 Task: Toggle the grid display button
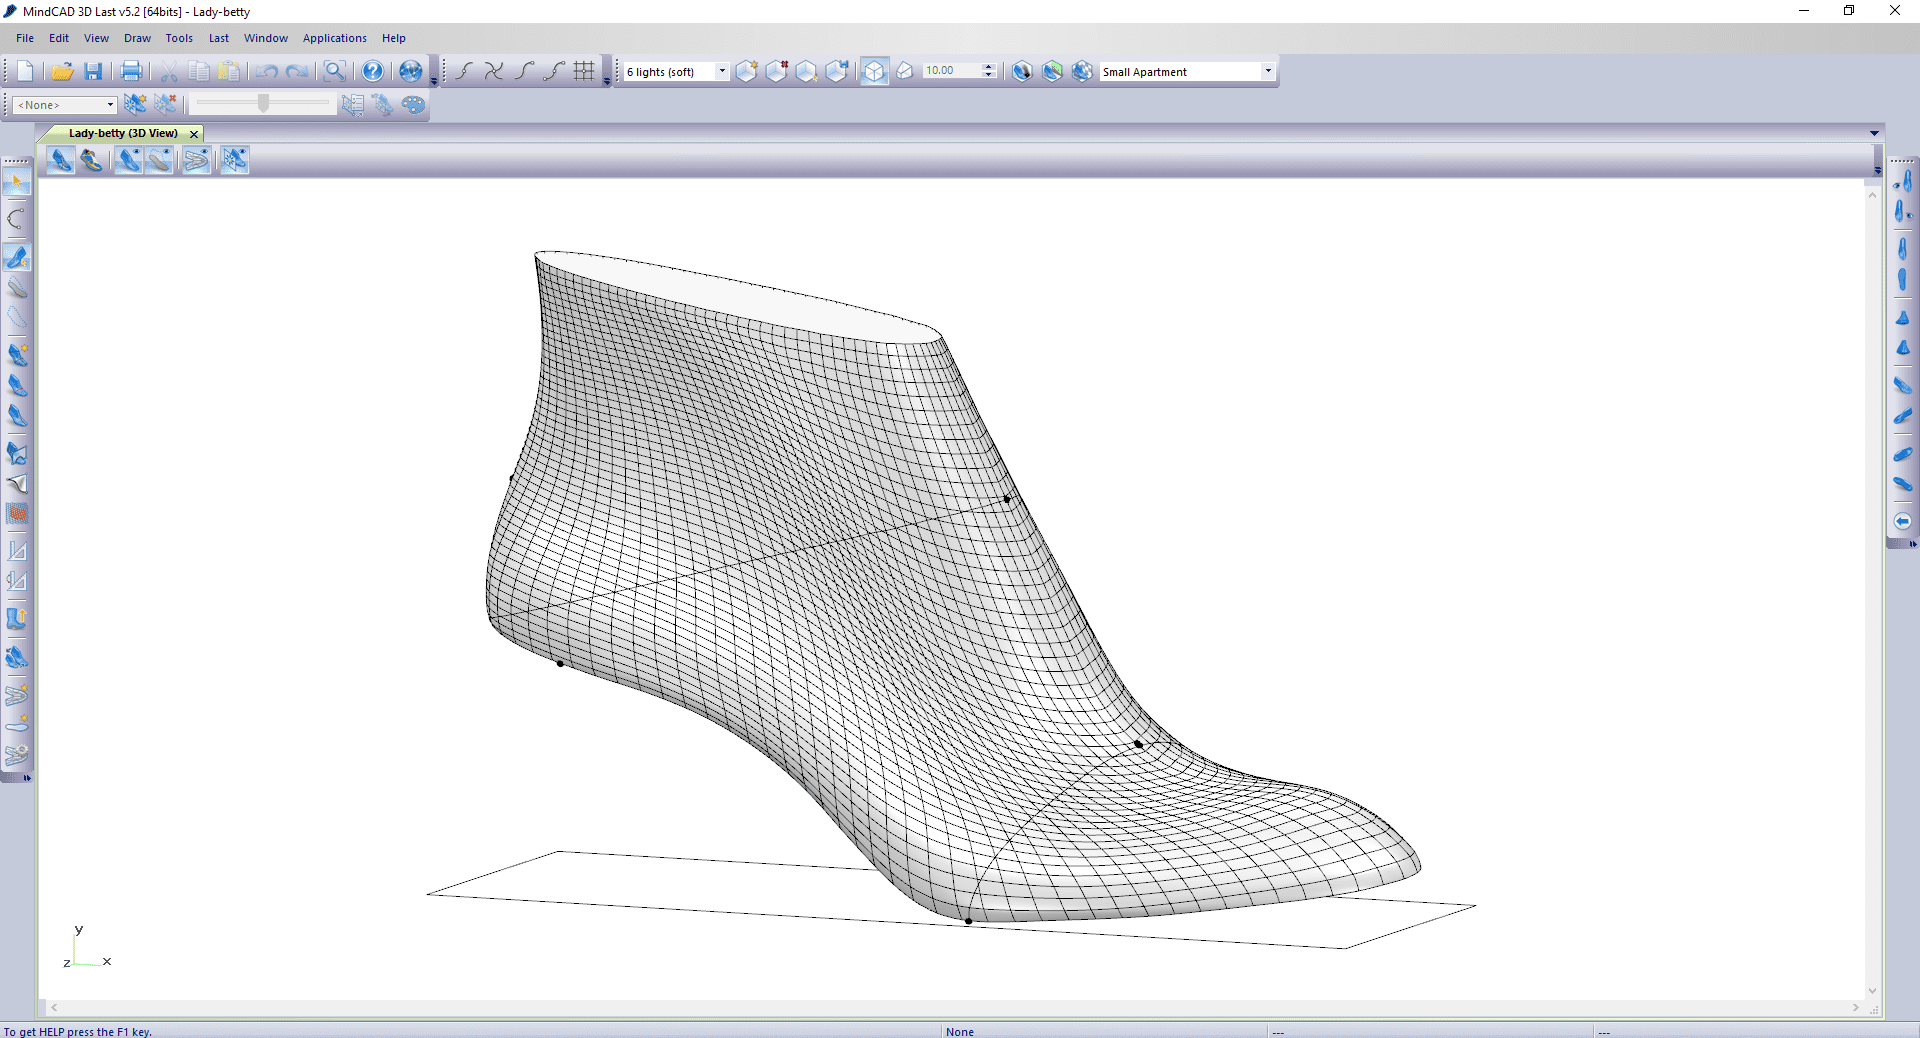point(584,71)
